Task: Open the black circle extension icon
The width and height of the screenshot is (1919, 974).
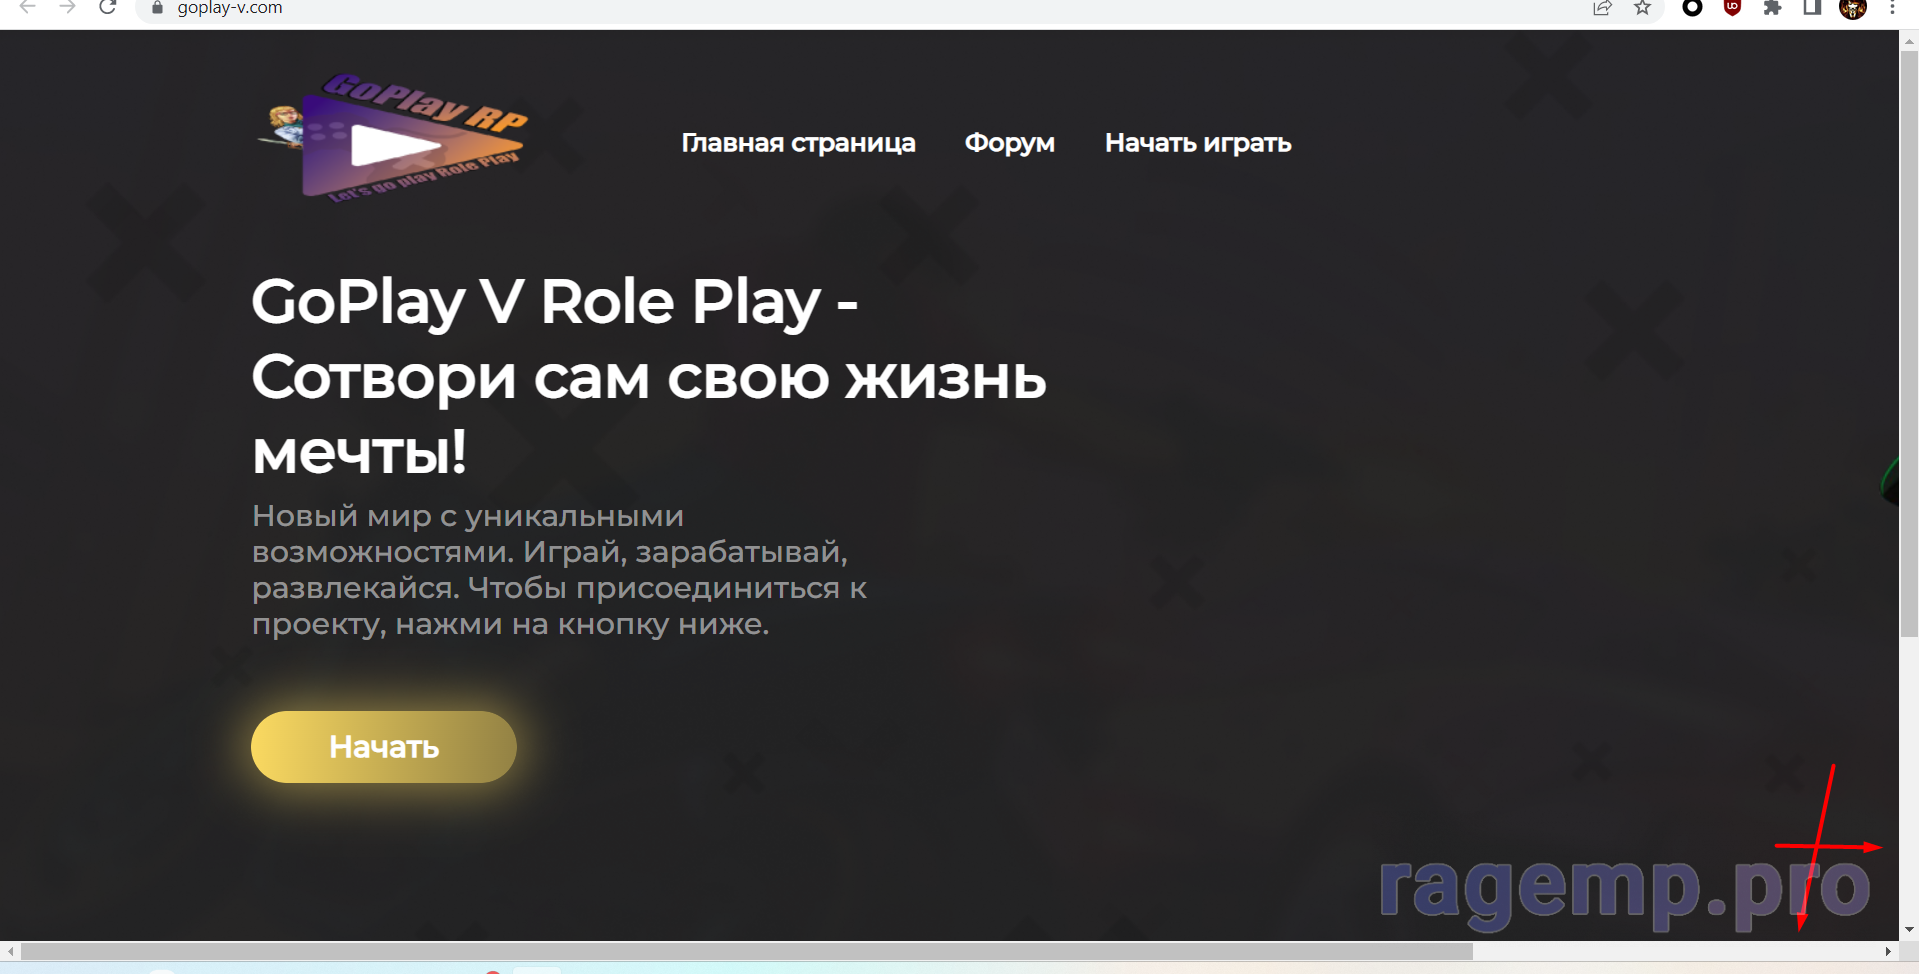Action: pos(1692,8)
